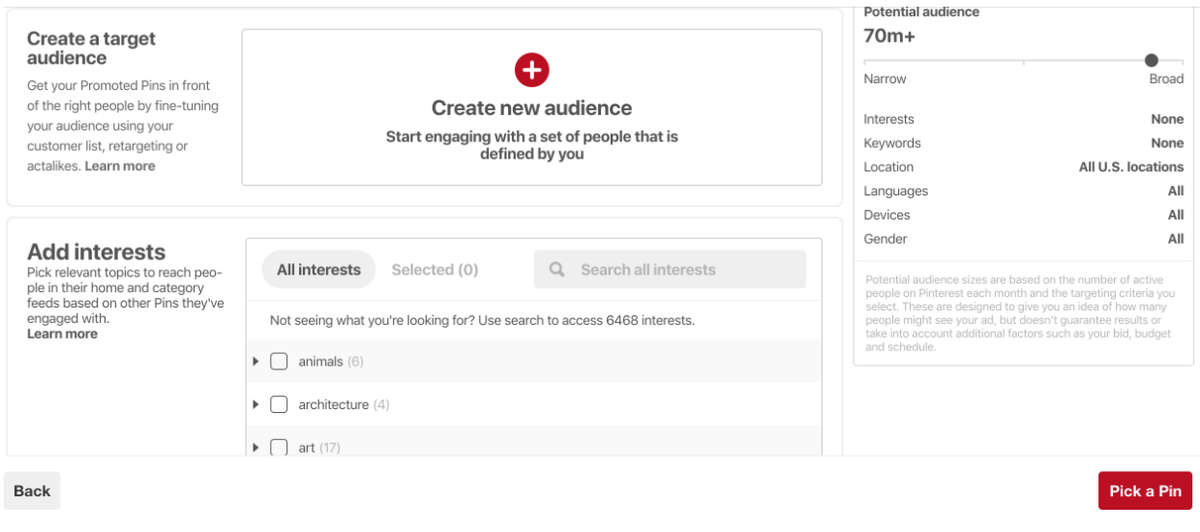This screenshot has width=1200, height=532.
Task: Click the Pick a Pin button
Action: 1145,491
